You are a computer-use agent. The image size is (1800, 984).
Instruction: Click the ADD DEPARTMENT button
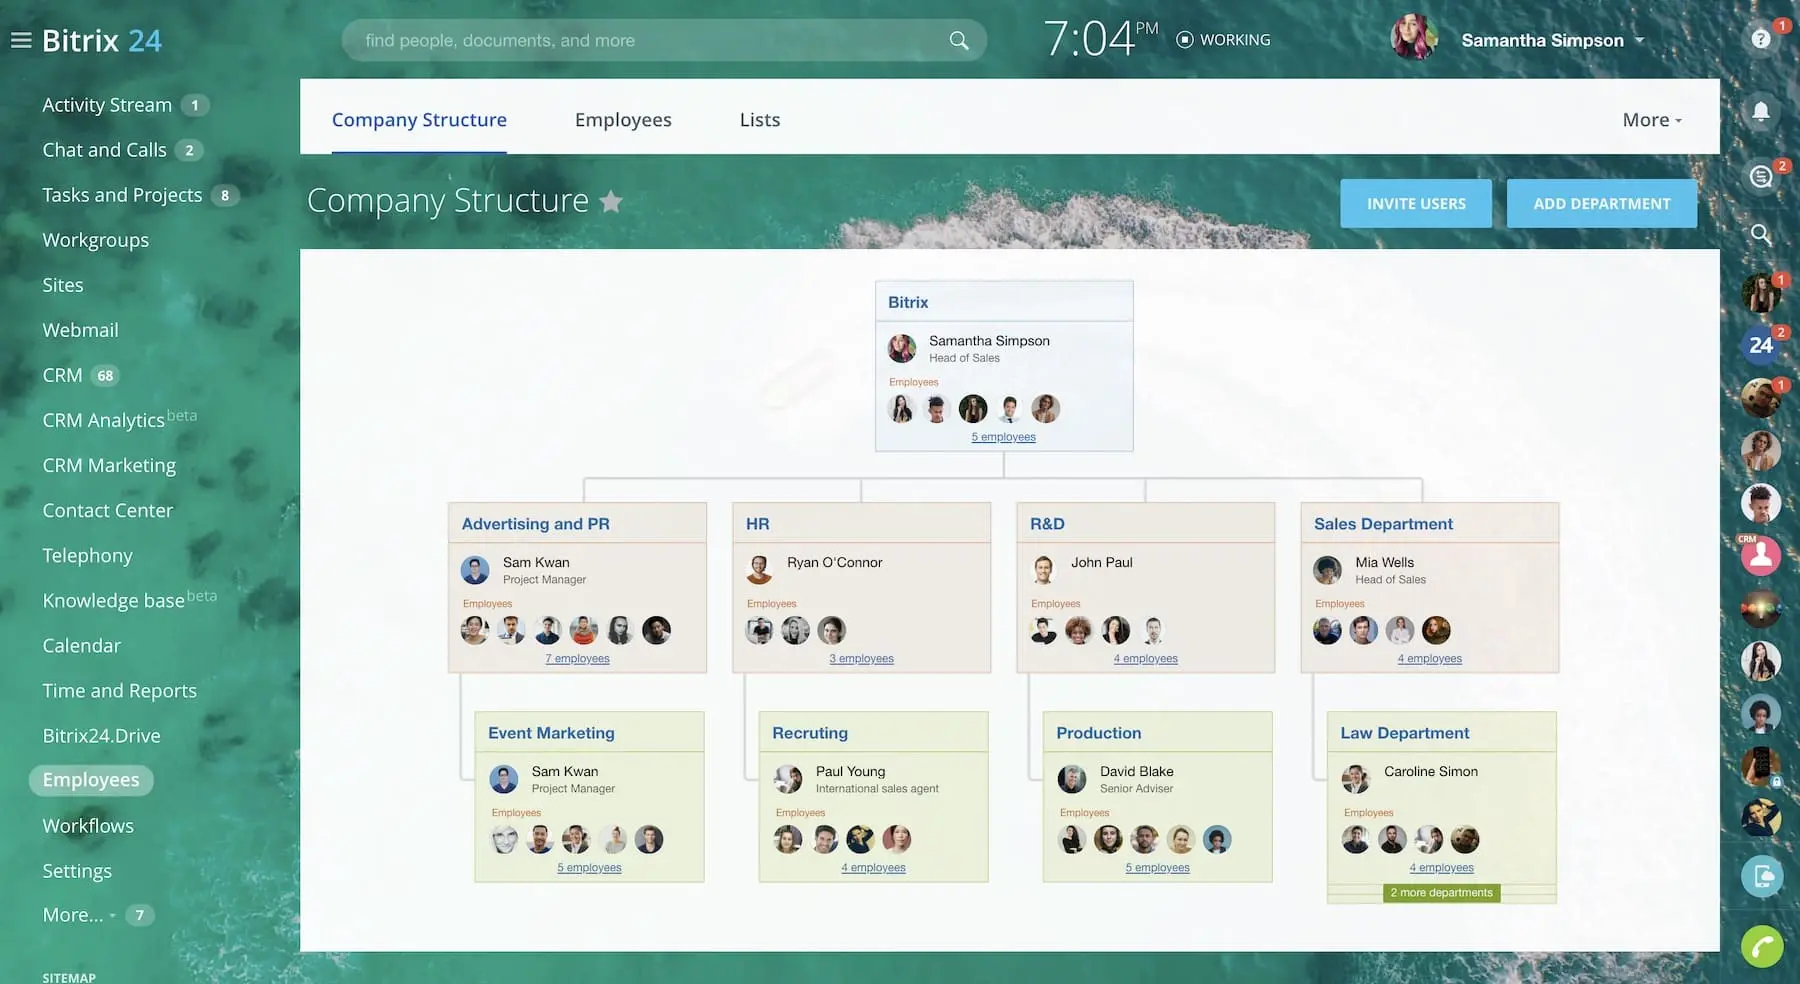(1601, 204)
